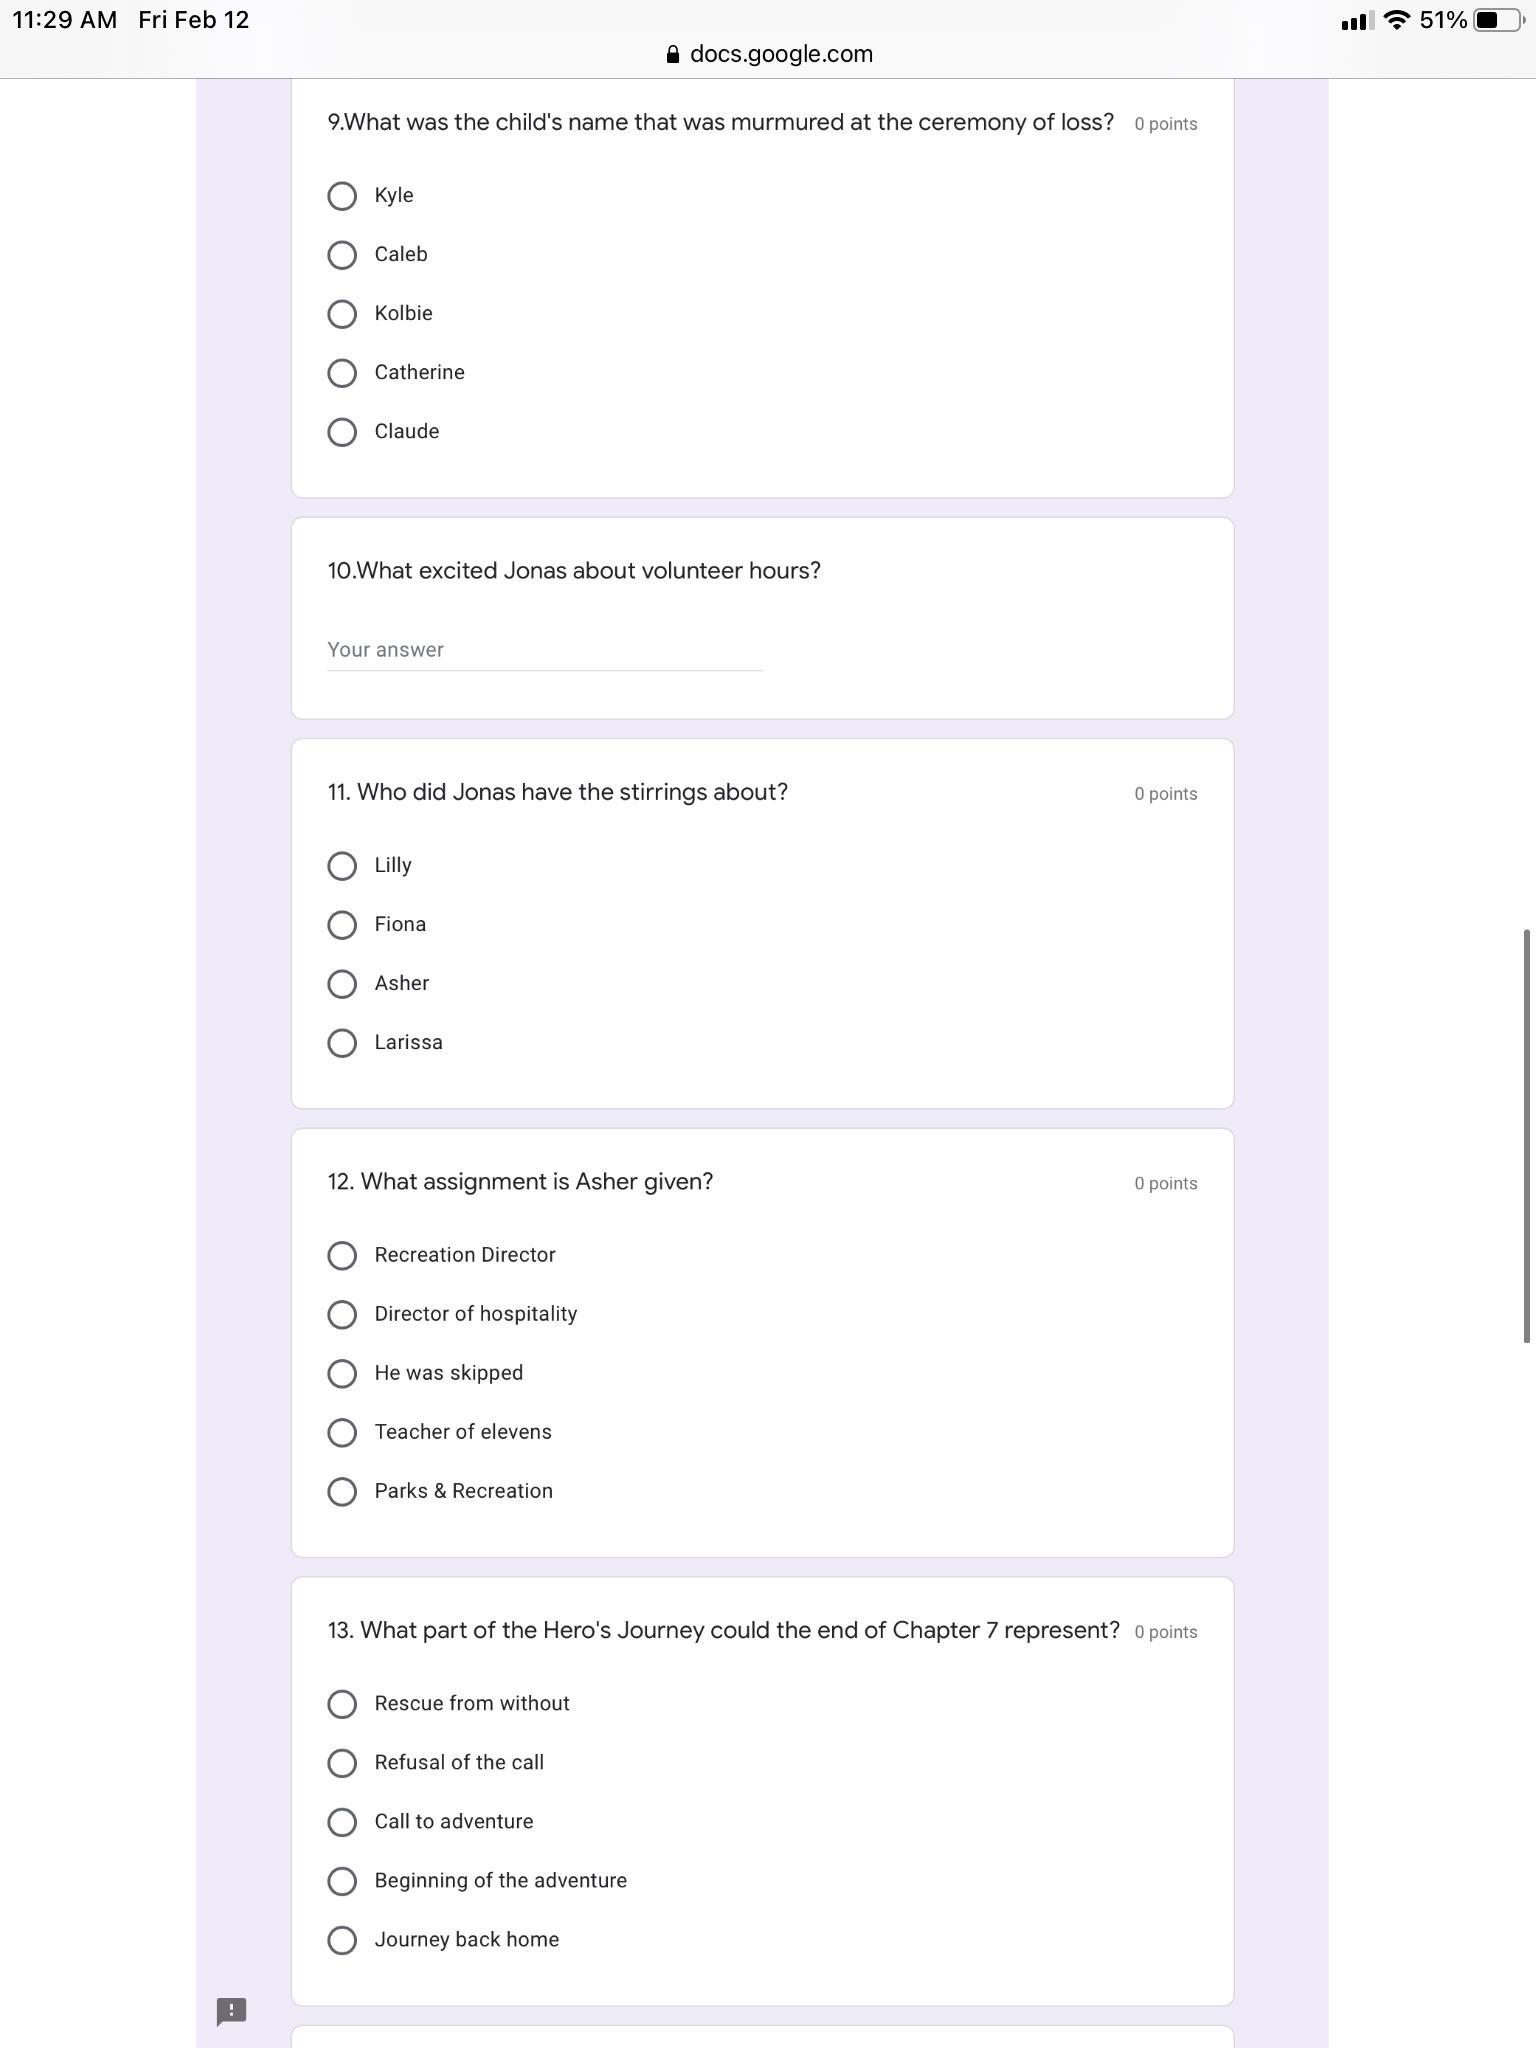Tap the Wi-Fi status icon

pos(1397,20)
